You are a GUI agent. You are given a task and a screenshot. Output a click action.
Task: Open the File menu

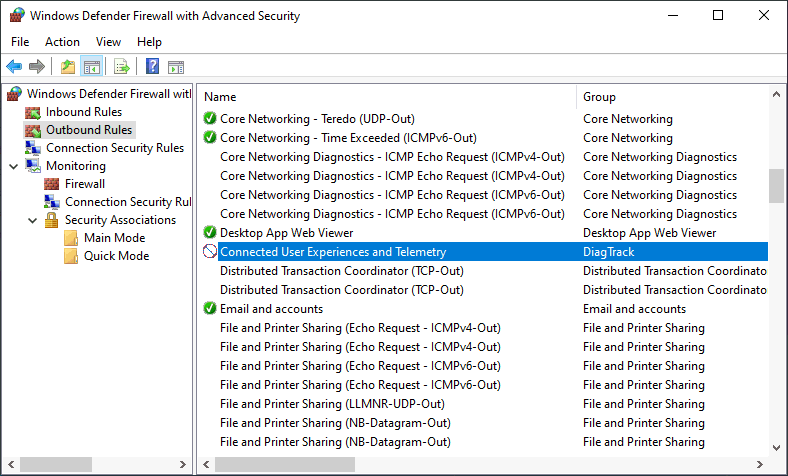tap(20, 42)
